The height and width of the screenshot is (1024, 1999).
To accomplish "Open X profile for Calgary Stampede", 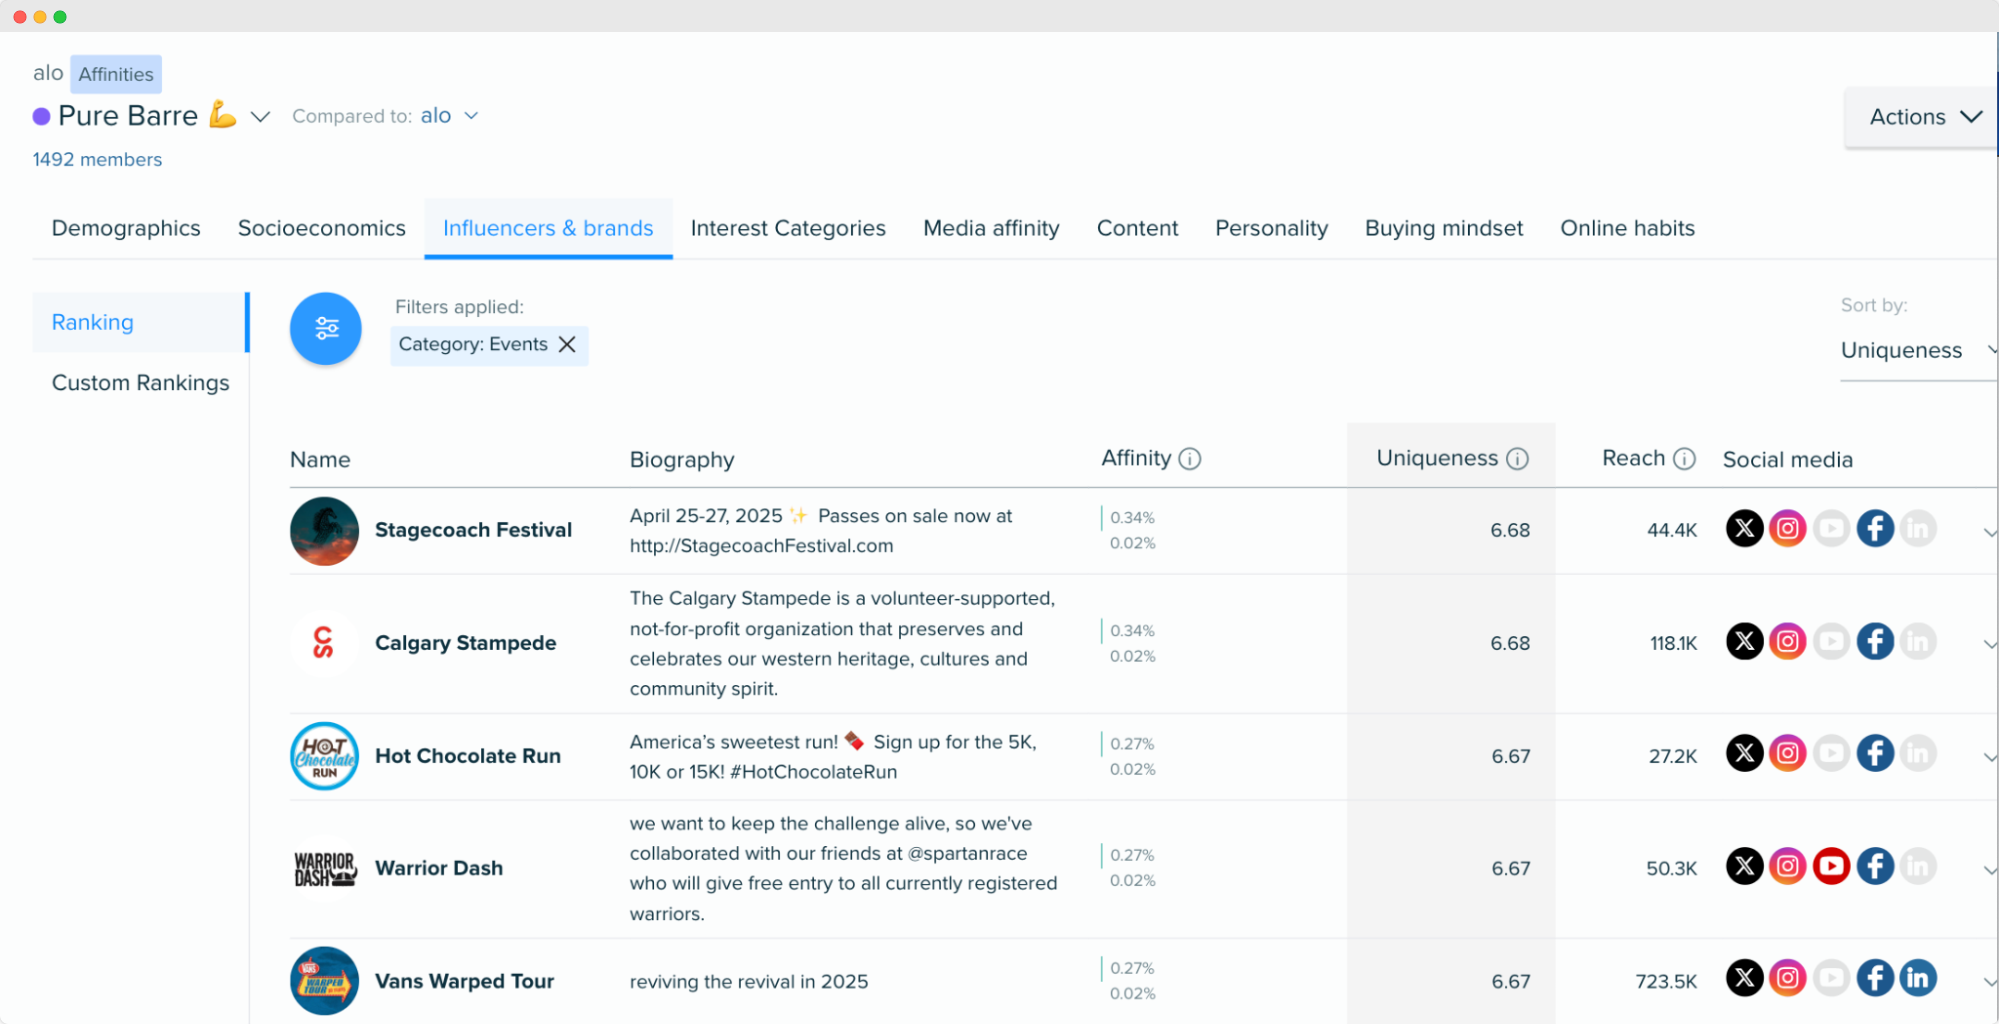I will pyautogui.click(x=1744, y=641).
